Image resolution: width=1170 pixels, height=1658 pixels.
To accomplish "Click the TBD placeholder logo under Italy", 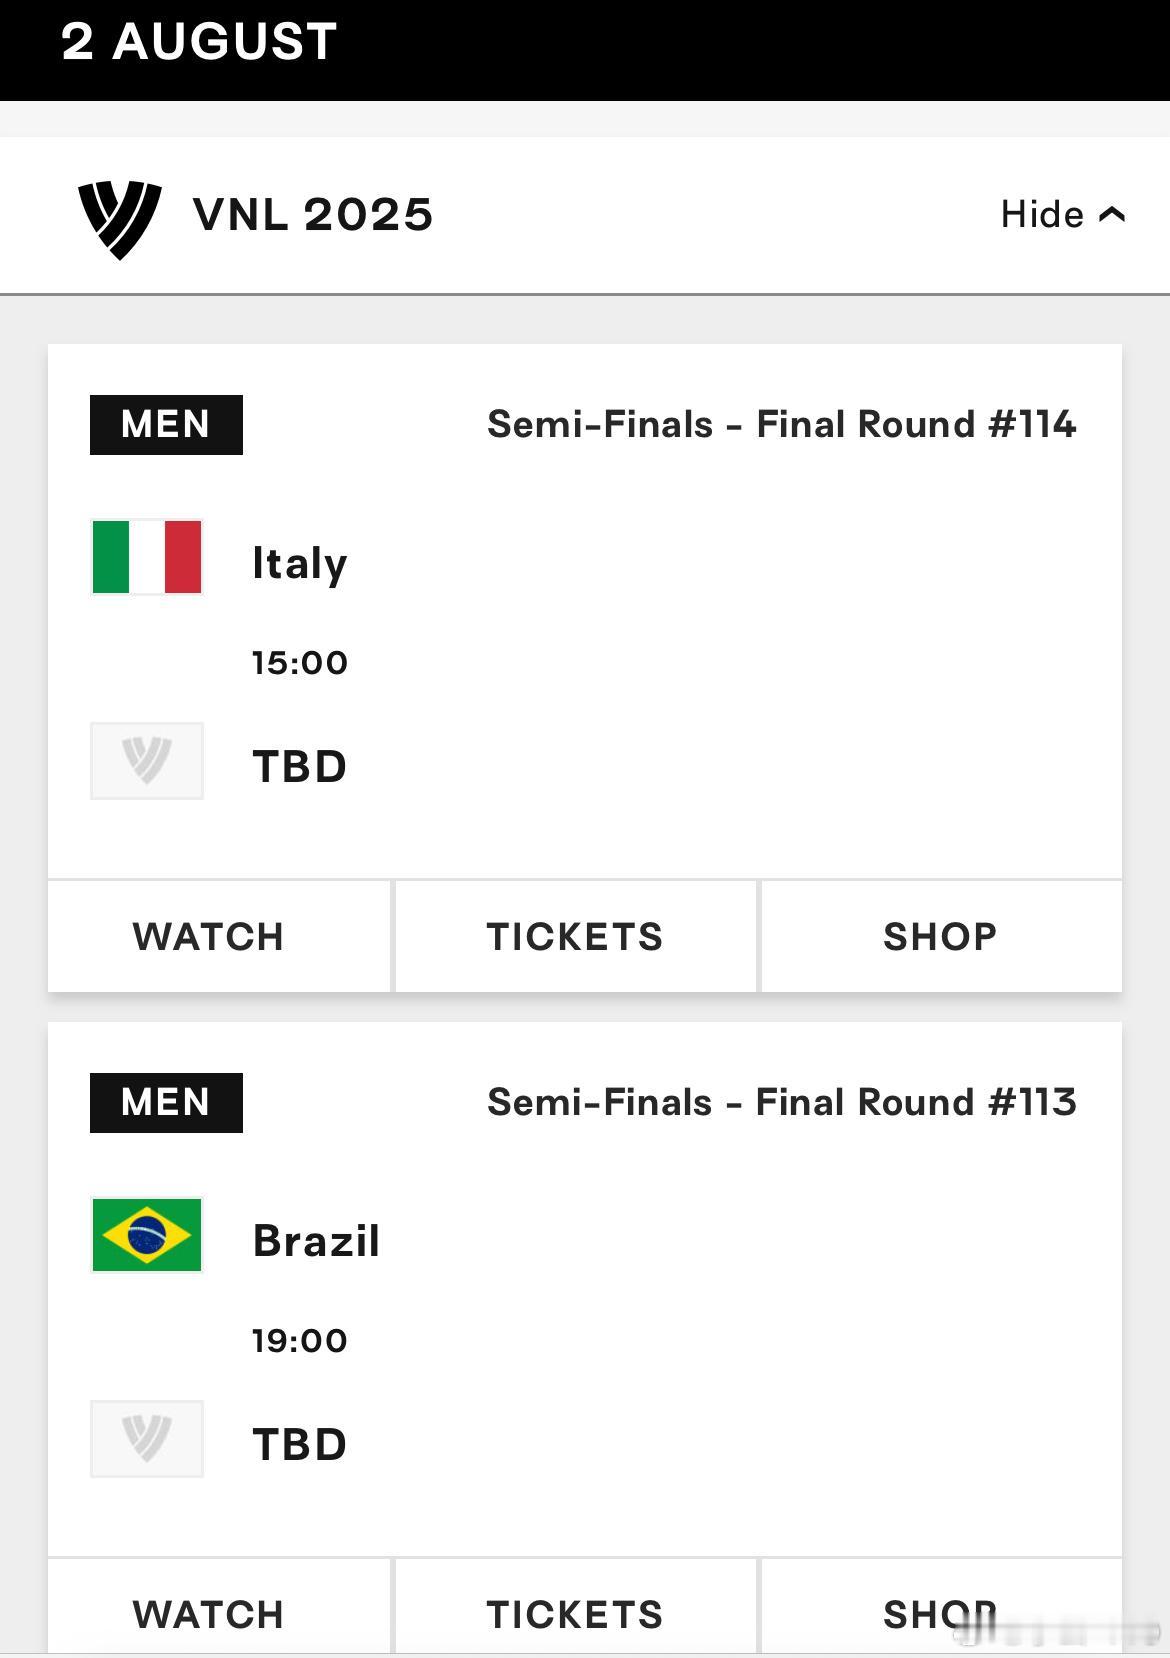I will click(x=147, y=761).
